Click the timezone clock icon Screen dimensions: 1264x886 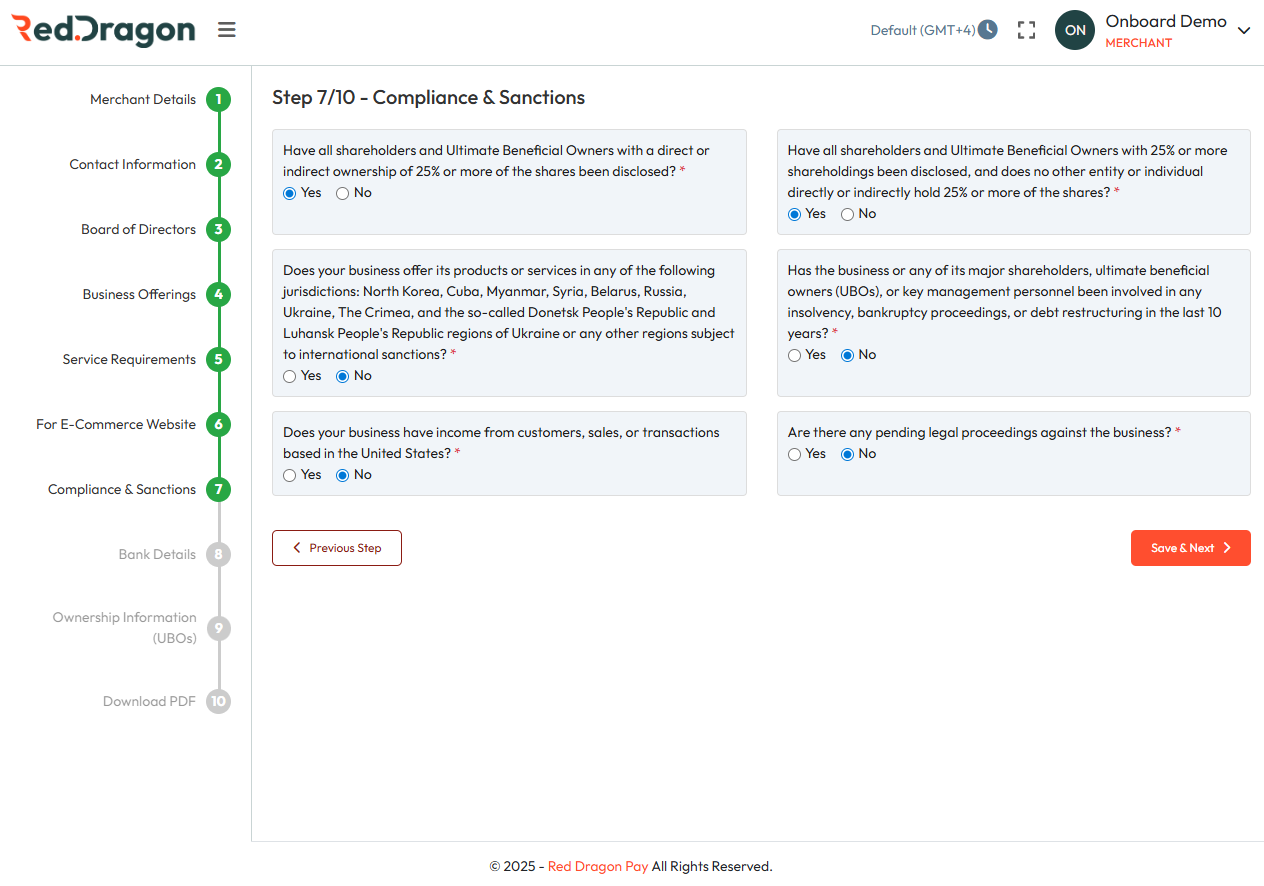point(988,29)
